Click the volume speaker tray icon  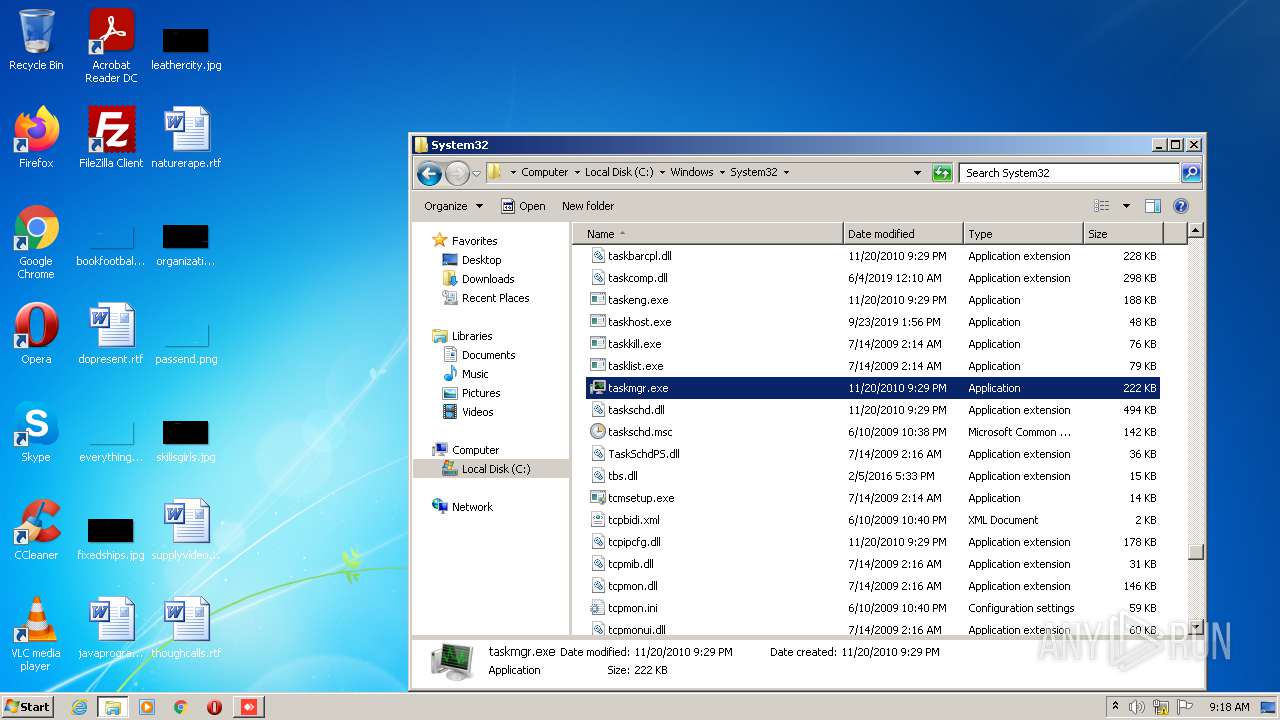tap(1137, 707)
